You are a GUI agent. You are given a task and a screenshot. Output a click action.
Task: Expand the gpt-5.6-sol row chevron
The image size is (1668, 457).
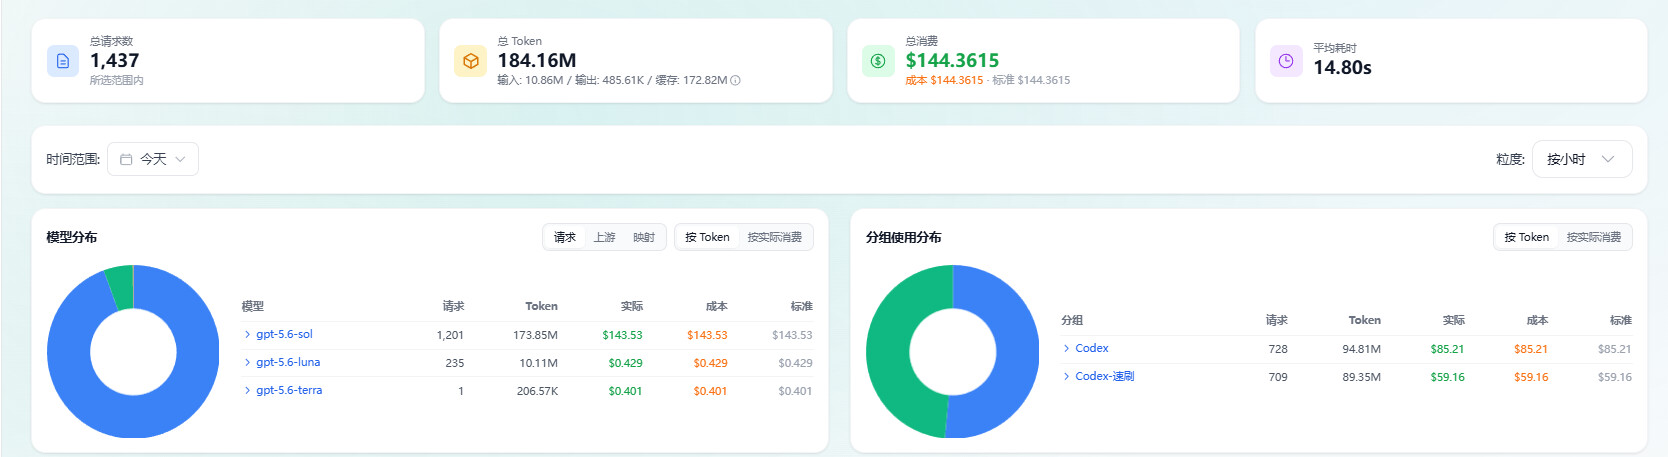click(x=247, y=335)
